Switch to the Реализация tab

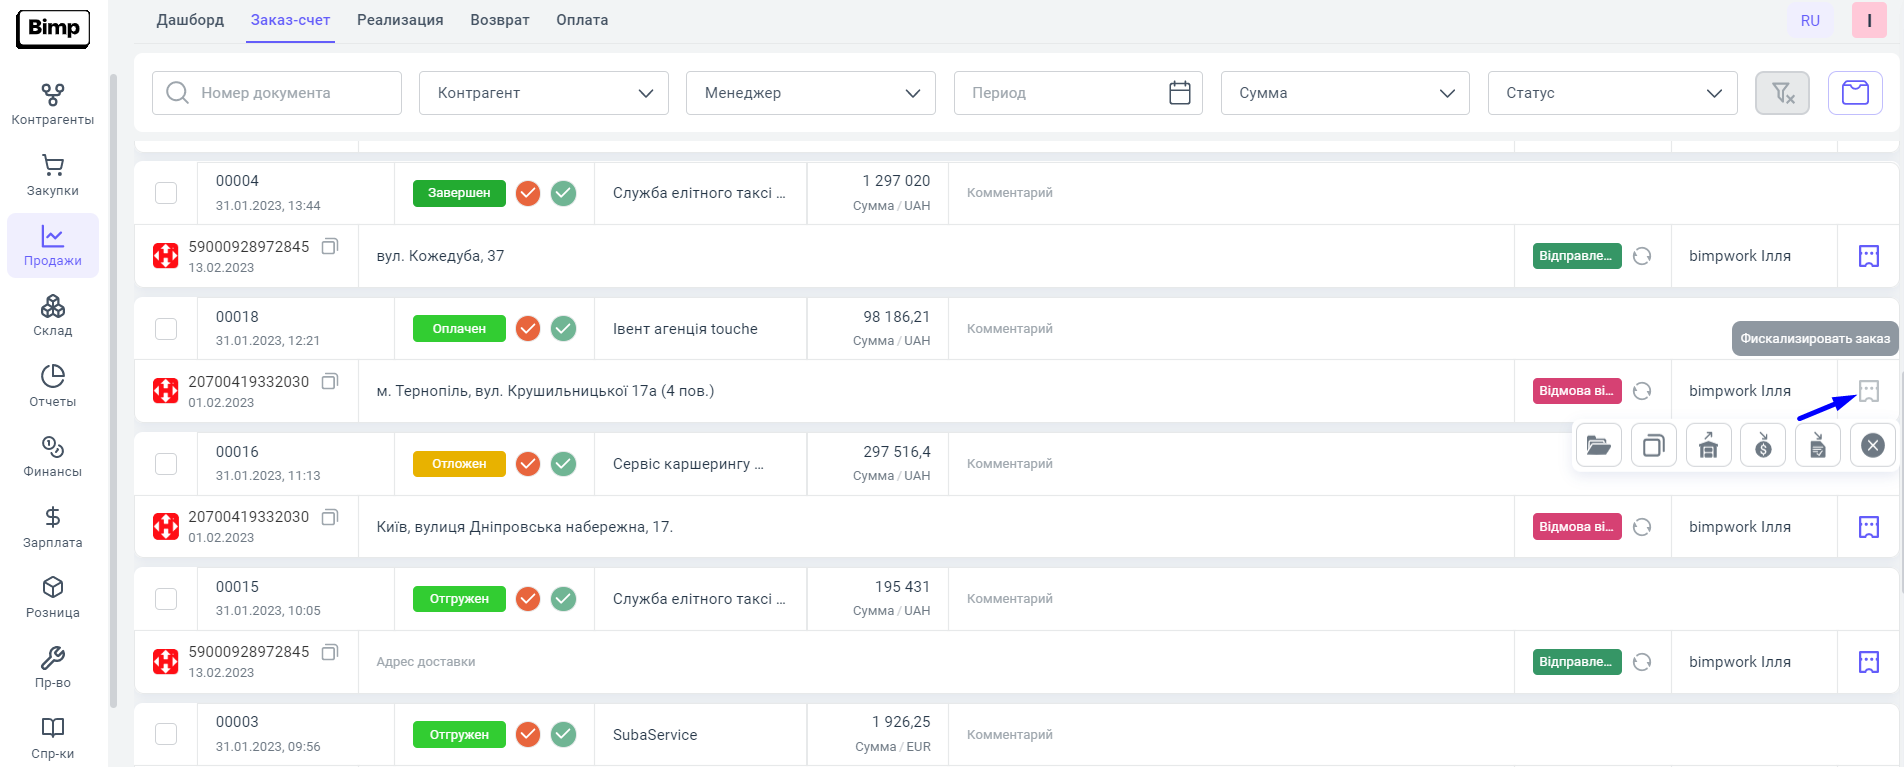click(400, 20)
